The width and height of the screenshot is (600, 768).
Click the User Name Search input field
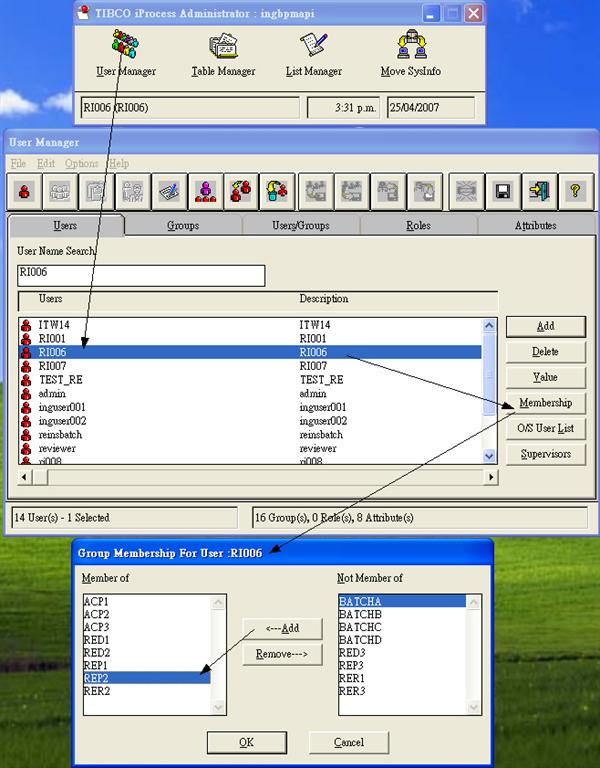(x=141, y=276)
